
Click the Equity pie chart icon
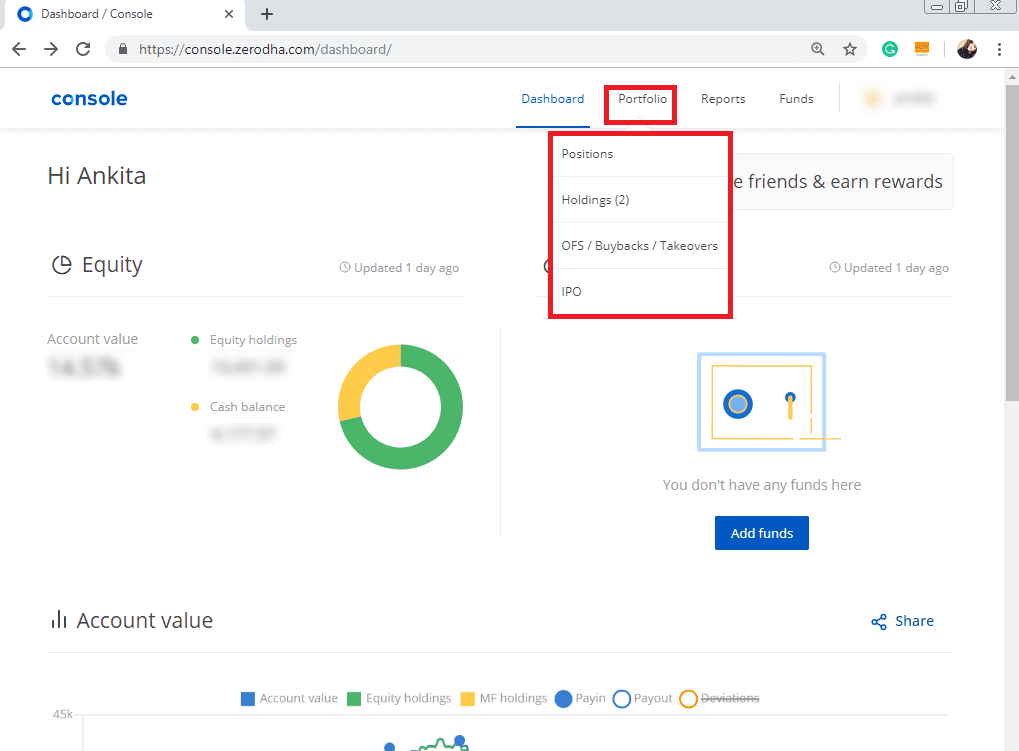[62, 265]
